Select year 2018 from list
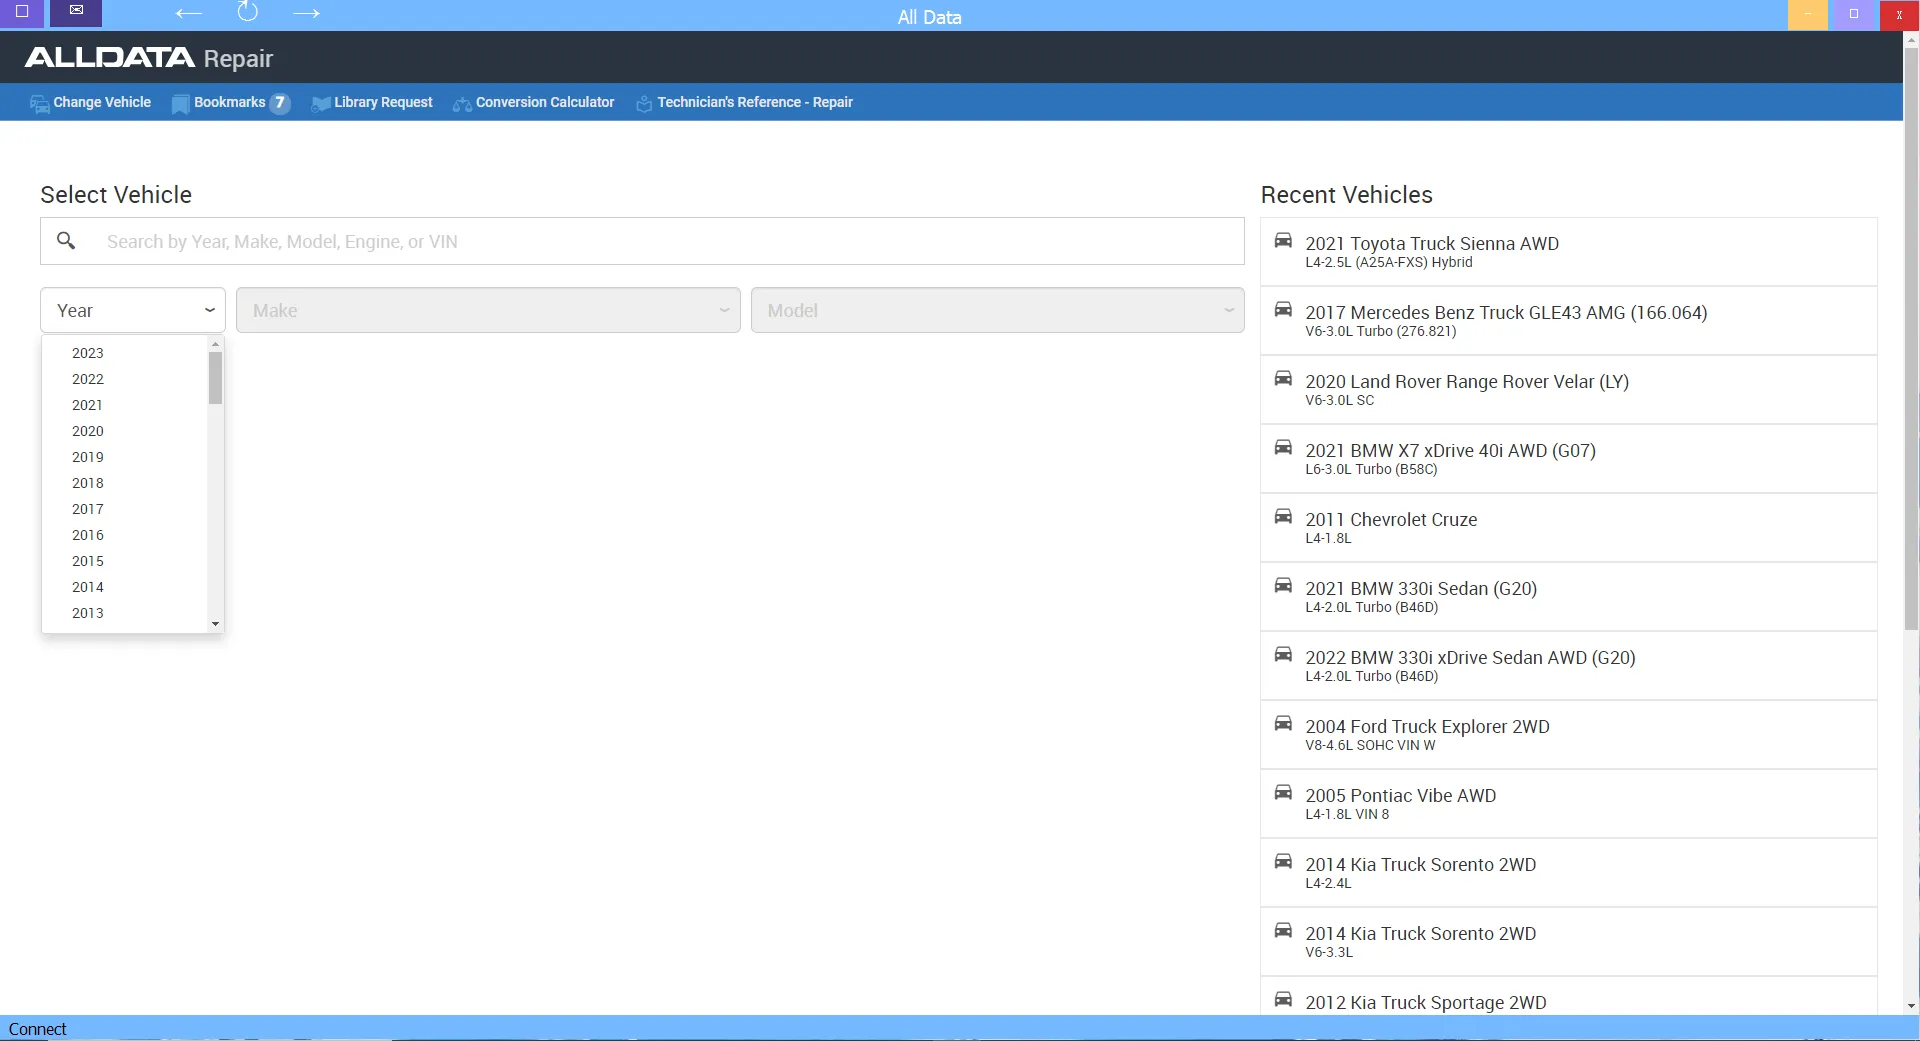Screen dimensions: 1920x1041 (88, 483)
